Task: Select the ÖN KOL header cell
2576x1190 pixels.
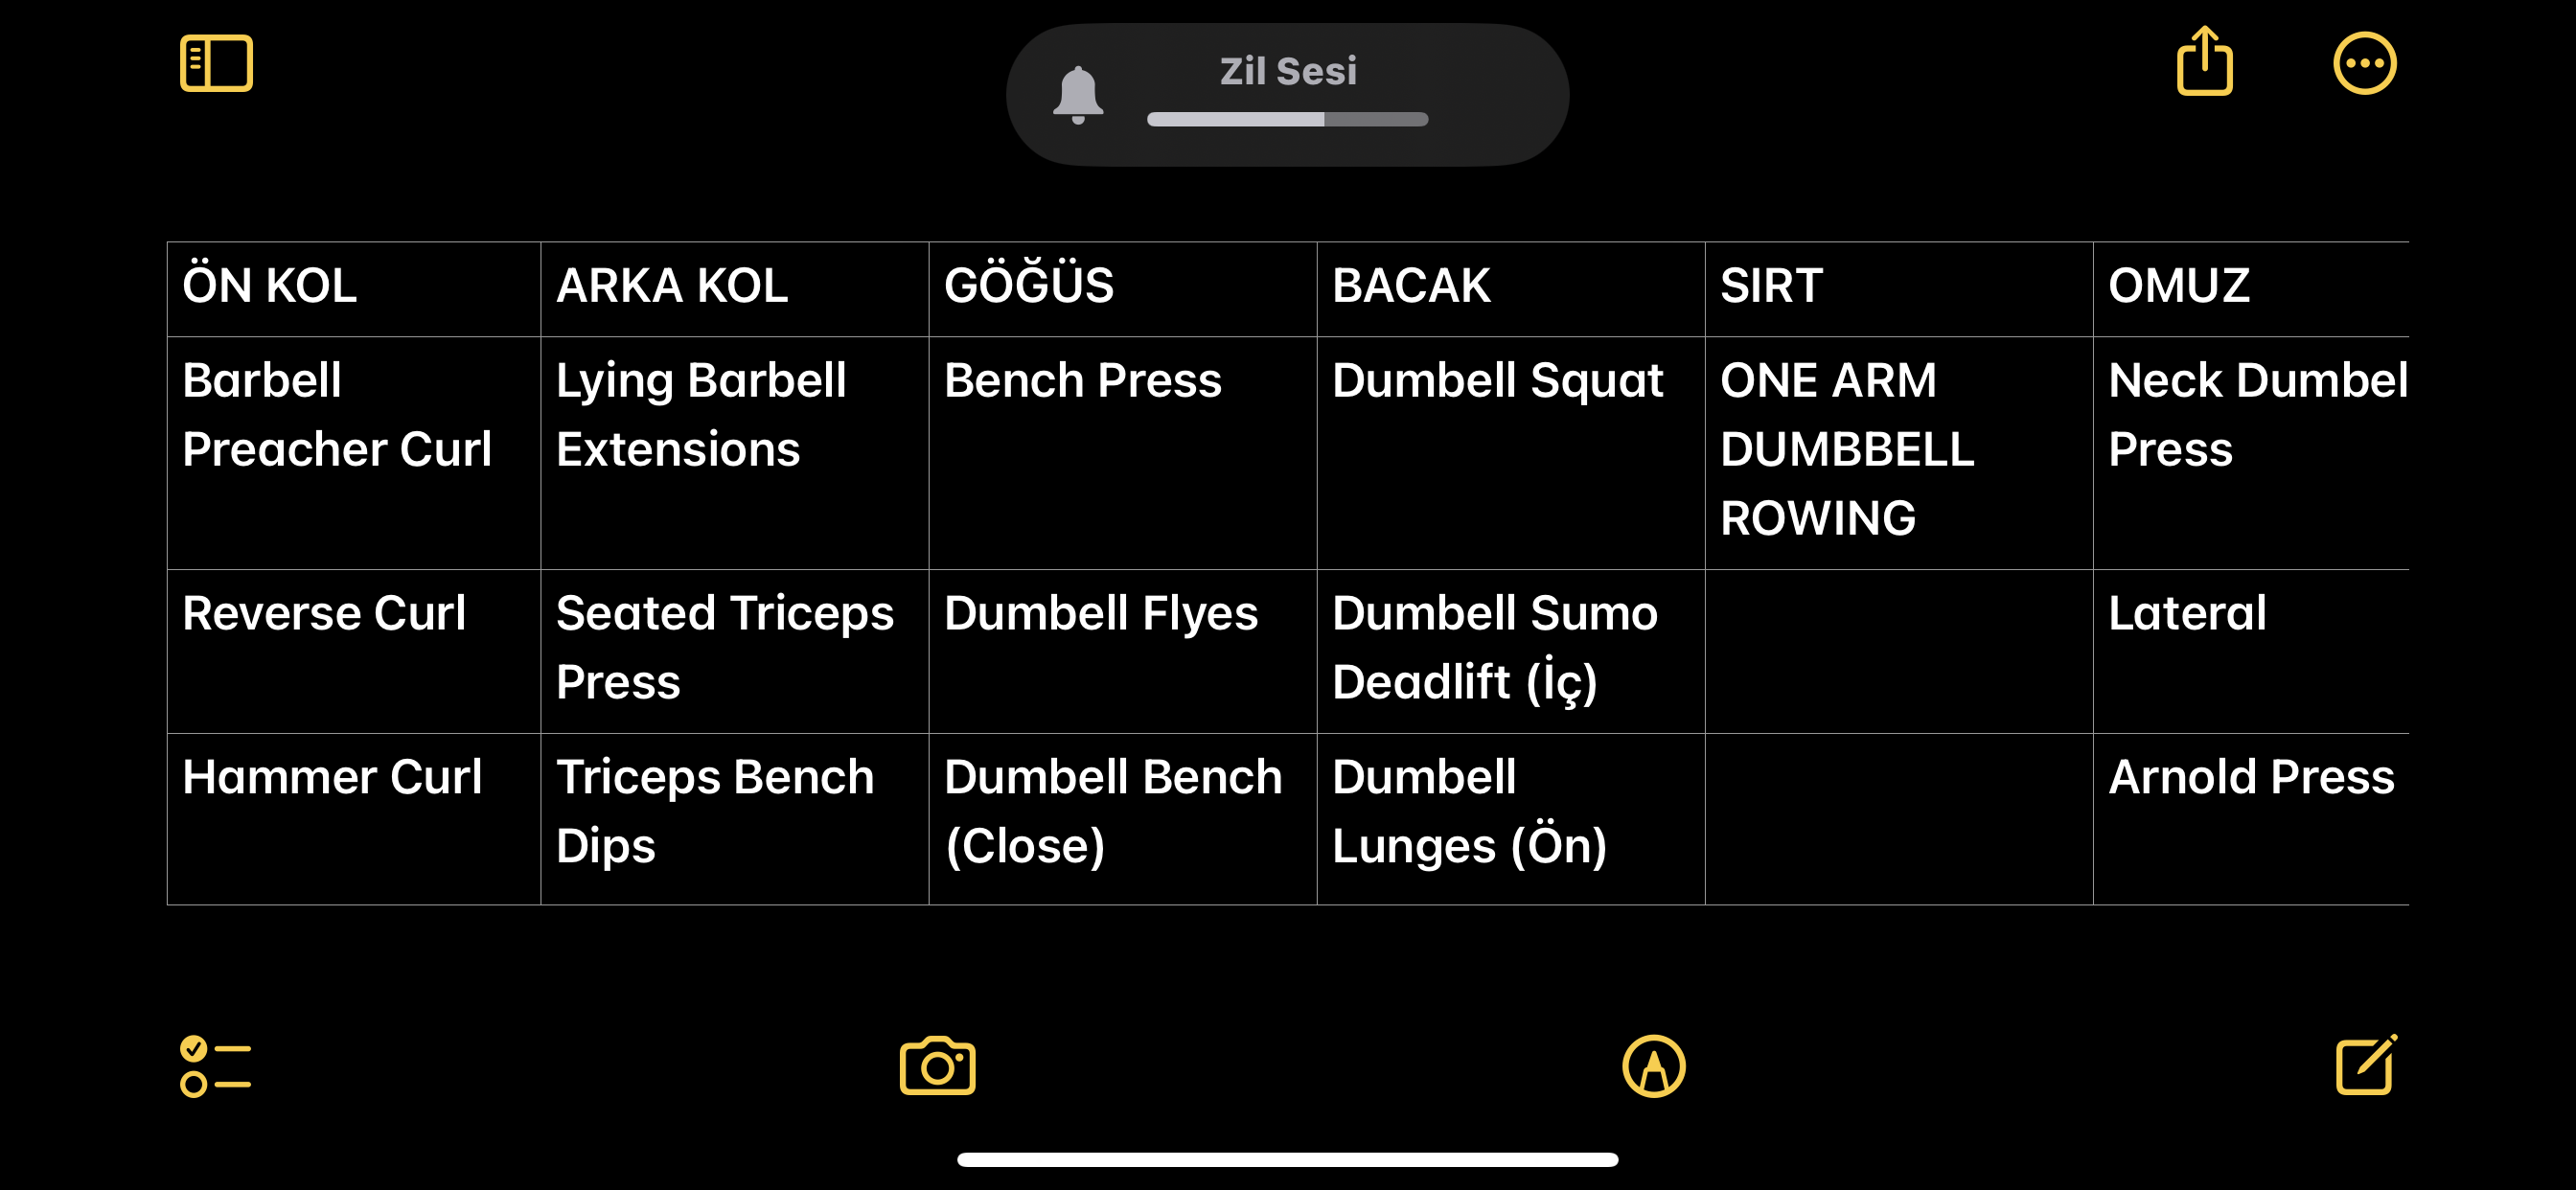Action: (354, 288)
